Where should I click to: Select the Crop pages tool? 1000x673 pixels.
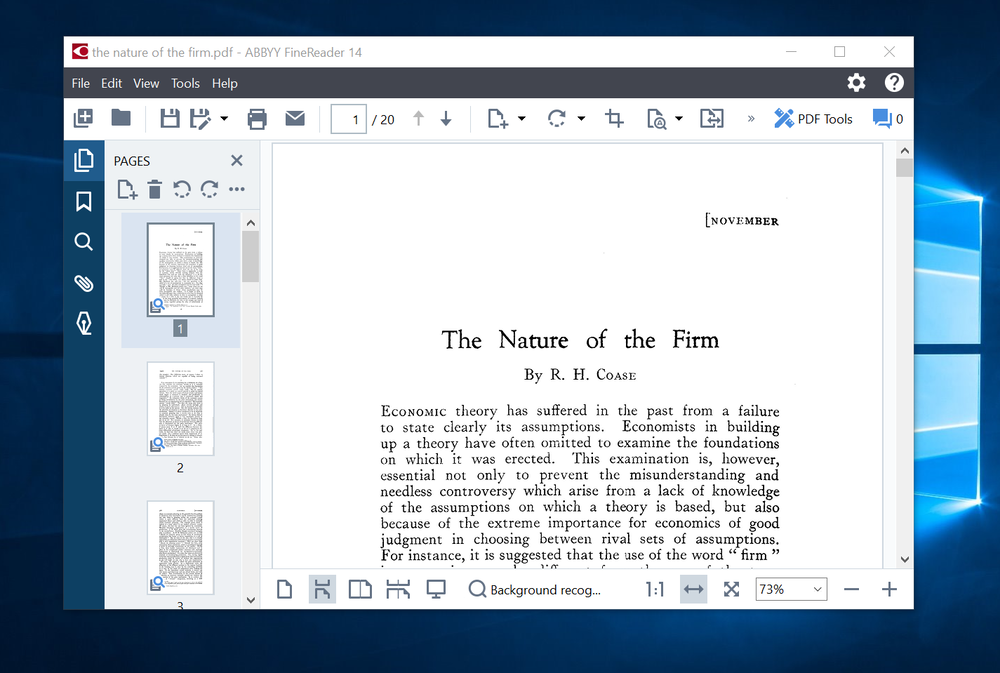coord(614,118)
